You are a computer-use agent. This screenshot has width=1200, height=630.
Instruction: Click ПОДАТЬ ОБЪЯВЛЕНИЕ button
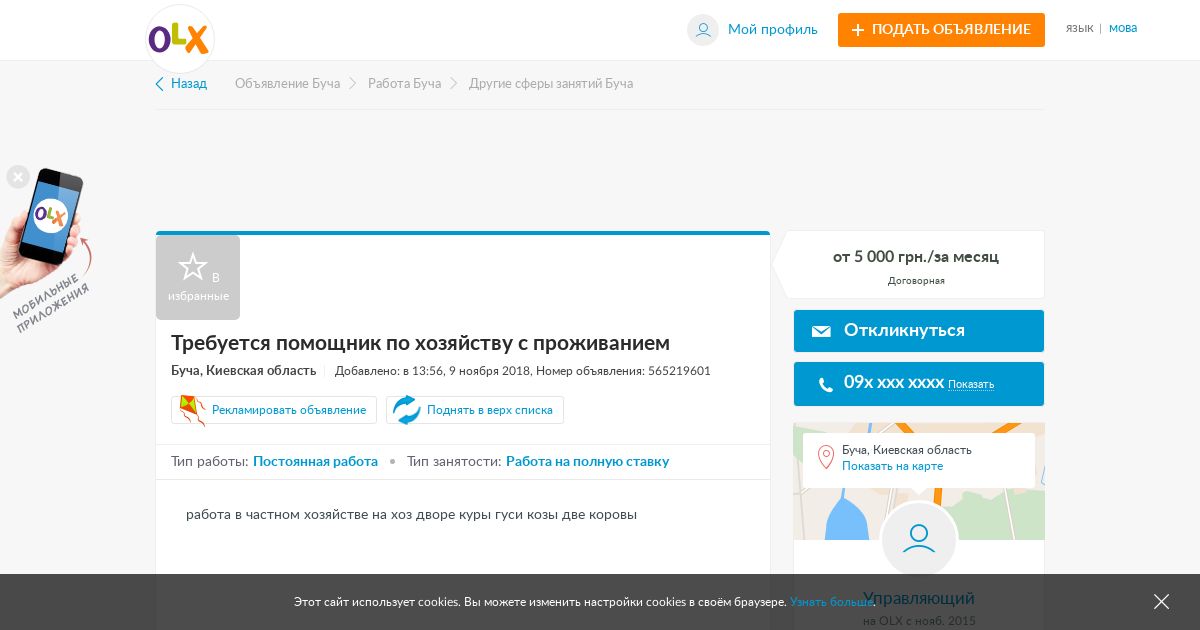pyautogui.click(x=941, y=30)
